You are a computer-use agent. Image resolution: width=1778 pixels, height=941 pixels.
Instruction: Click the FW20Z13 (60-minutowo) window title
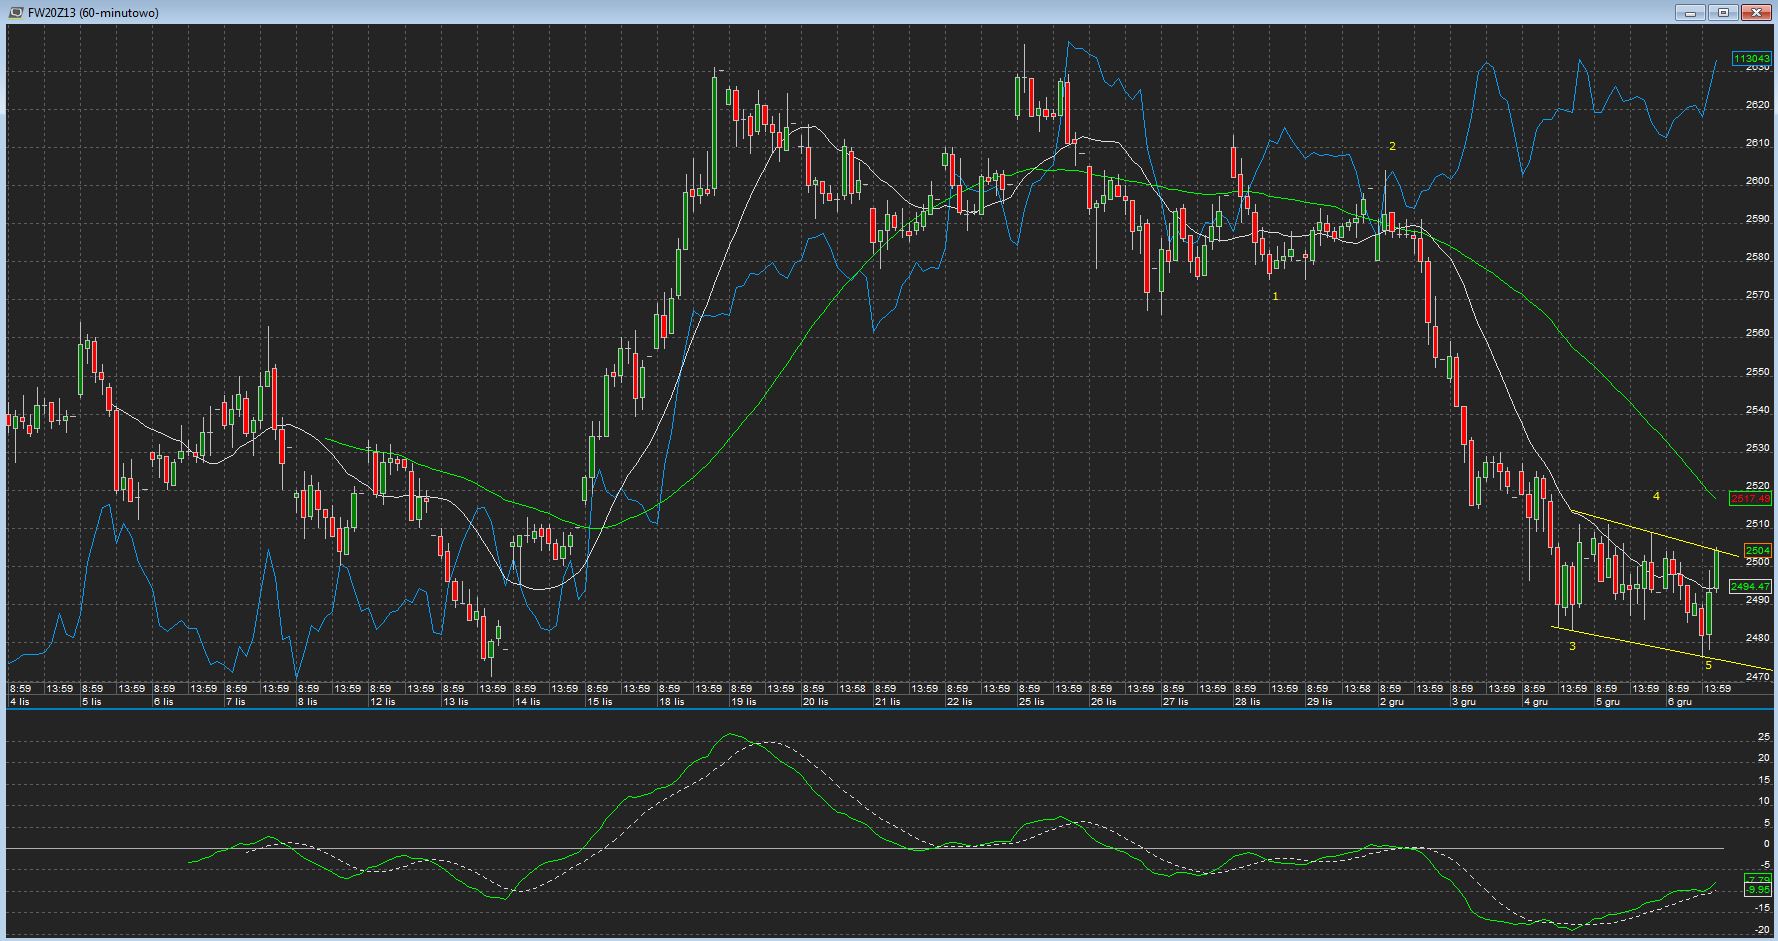[x=92, y=12]
